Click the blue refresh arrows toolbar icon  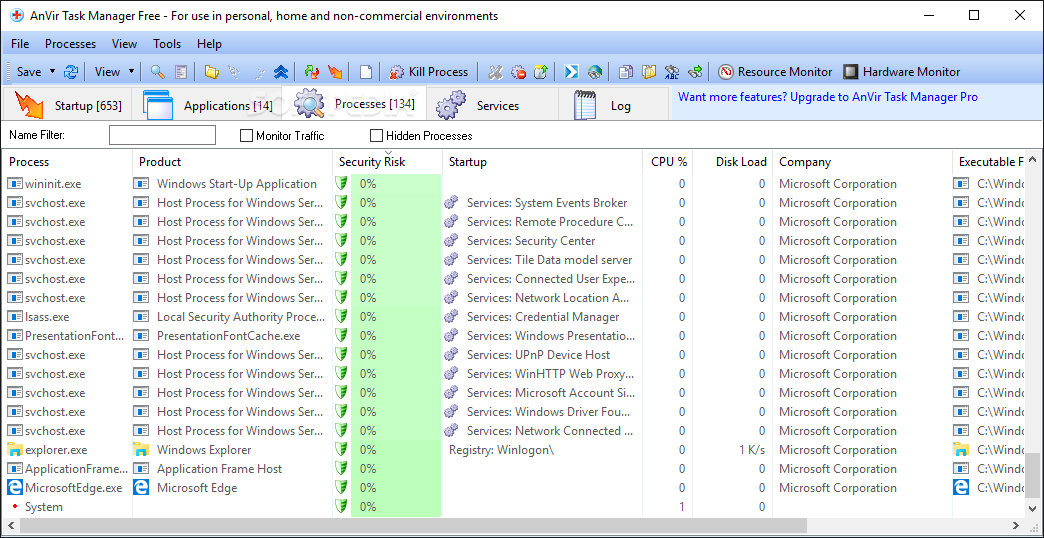(x=71, y=72)
